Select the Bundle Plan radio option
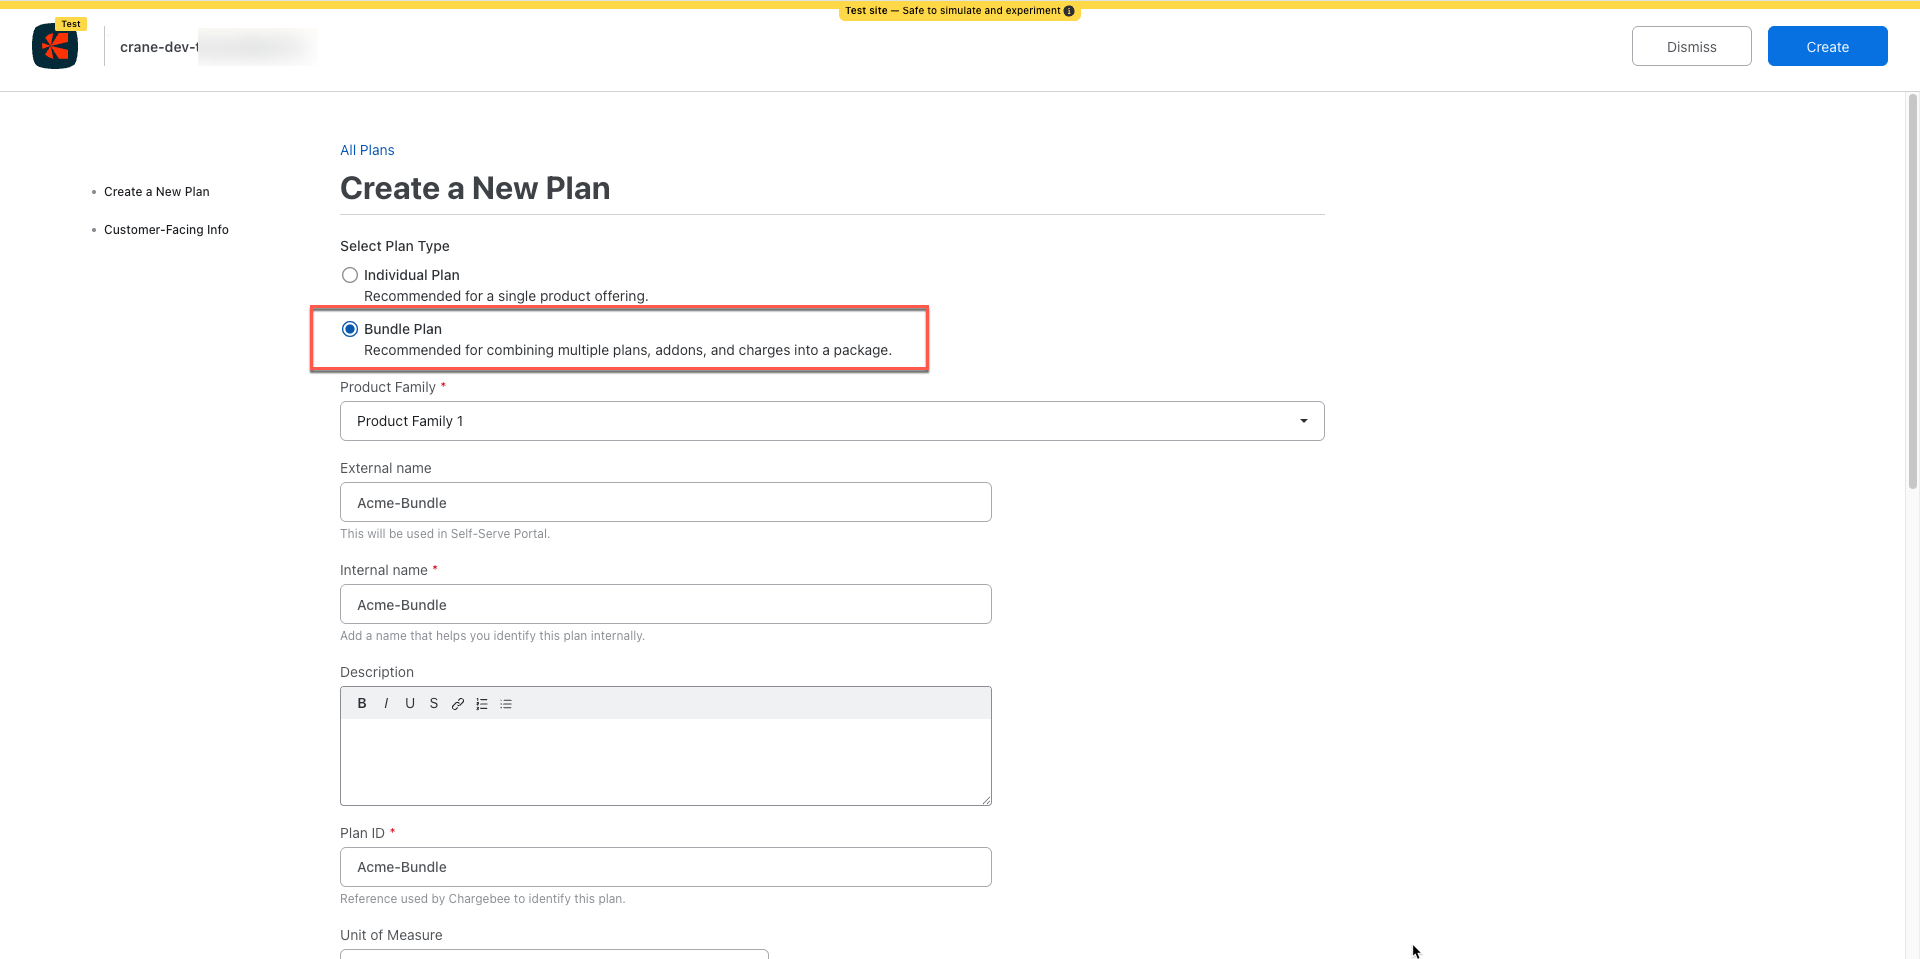Image resolution: width=1920 pixels, height=959 pixels. [350, 329]
